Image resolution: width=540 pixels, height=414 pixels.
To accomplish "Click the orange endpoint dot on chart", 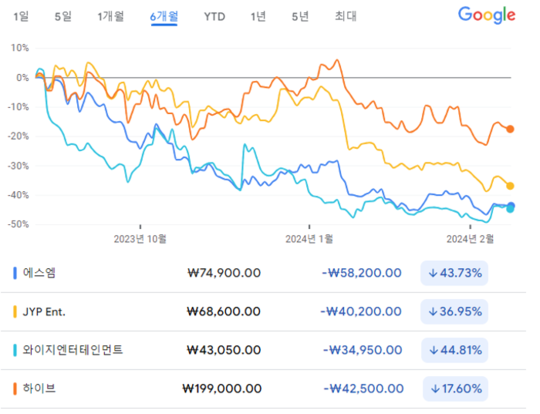I will (x=510, y=129).
